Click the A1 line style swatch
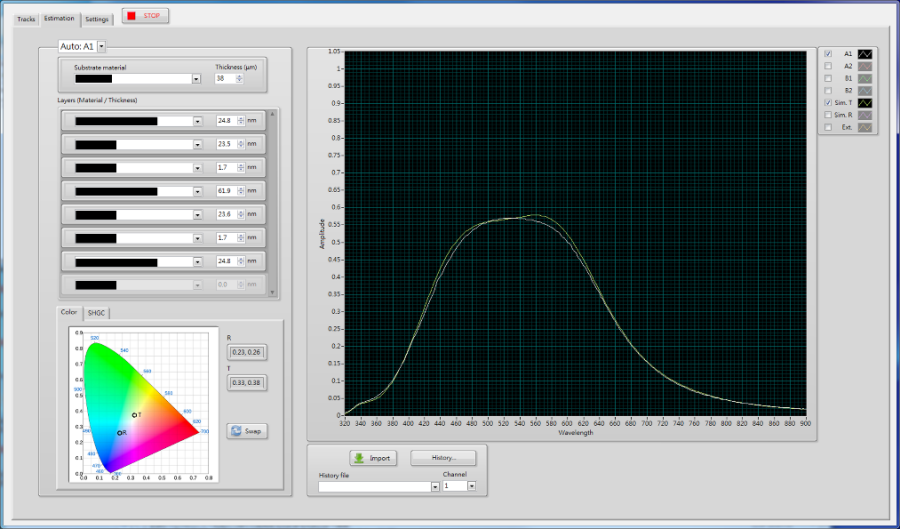900x529 pixels. point(865,54)
